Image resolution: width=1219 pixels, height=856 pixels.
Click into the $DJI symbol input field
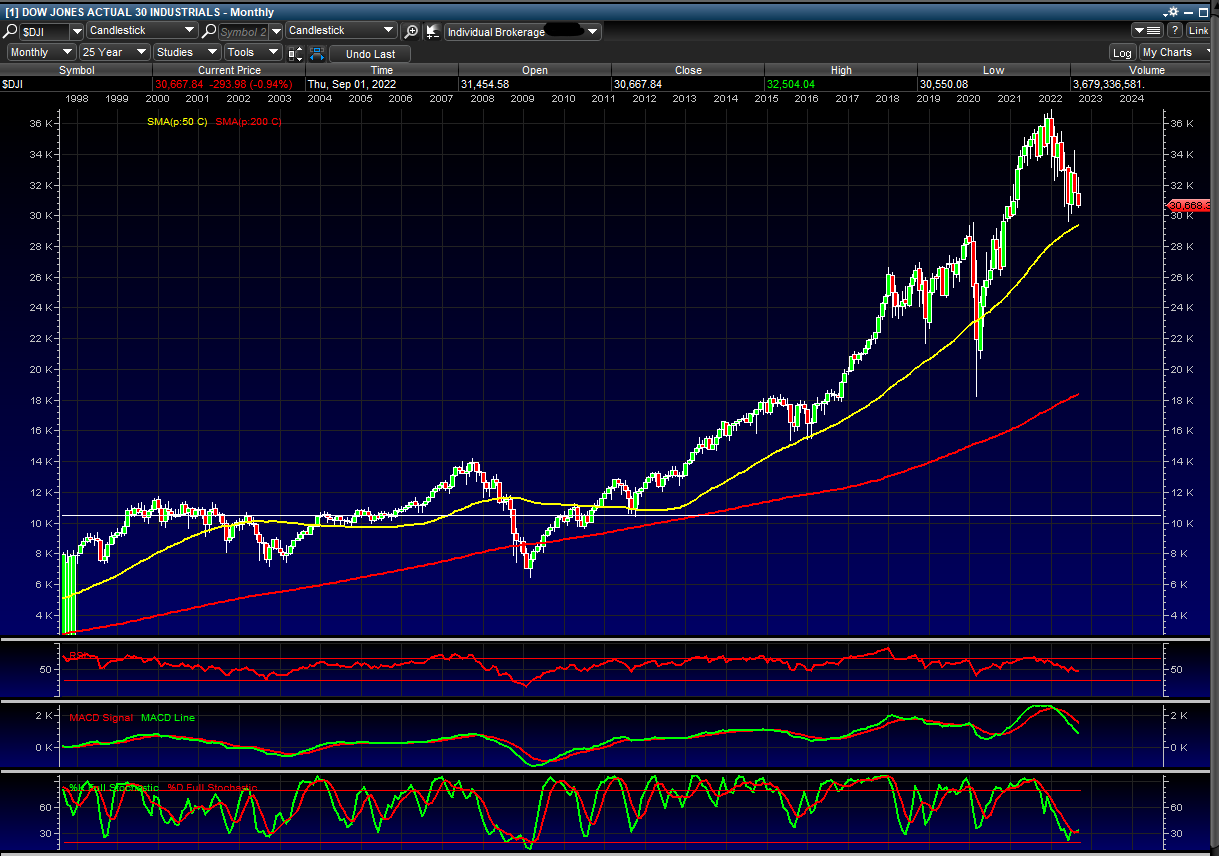(43, 32)
